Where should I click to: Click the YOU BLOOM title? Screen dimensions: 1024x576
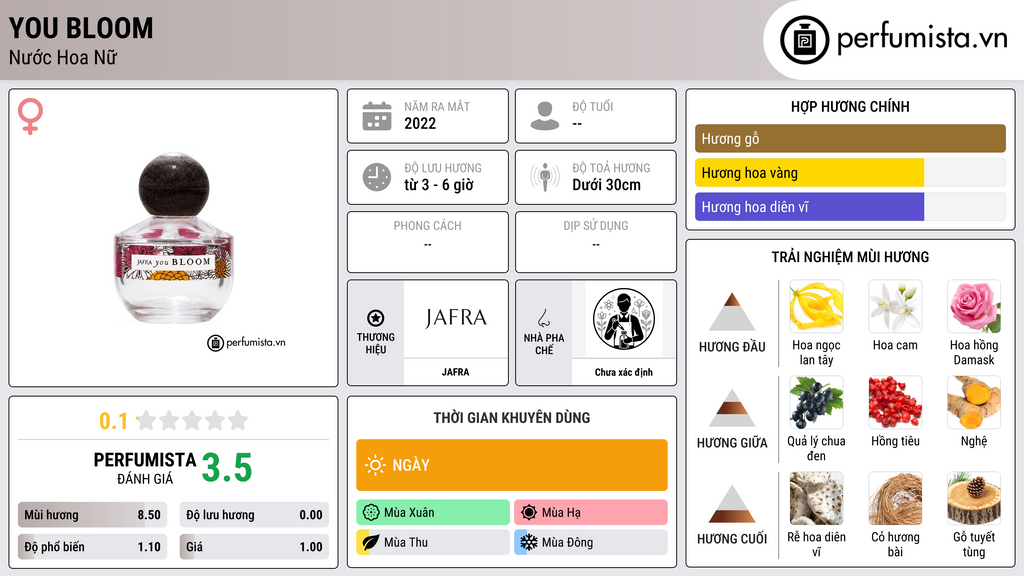pyautogui.click(x=81, y=28)
